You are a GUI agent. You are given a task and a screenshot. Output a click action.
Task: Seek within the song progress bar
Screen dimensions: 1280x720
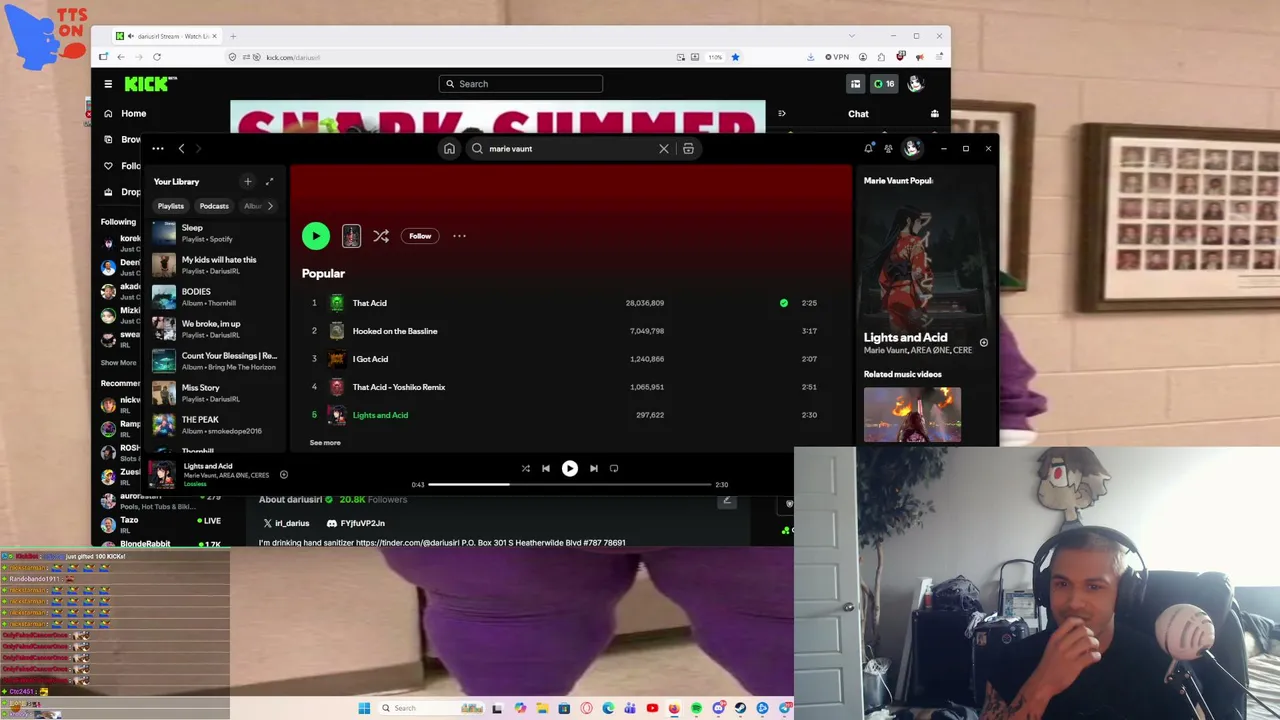569,485
